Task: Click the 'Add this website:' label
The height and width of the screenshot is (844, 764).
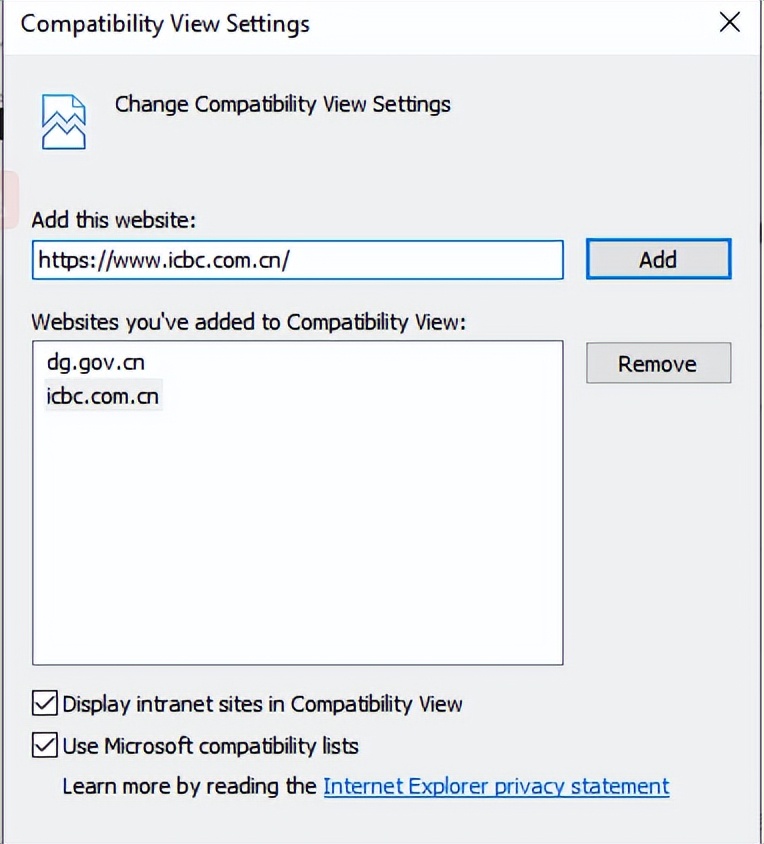Action: [x=113, y=219]
